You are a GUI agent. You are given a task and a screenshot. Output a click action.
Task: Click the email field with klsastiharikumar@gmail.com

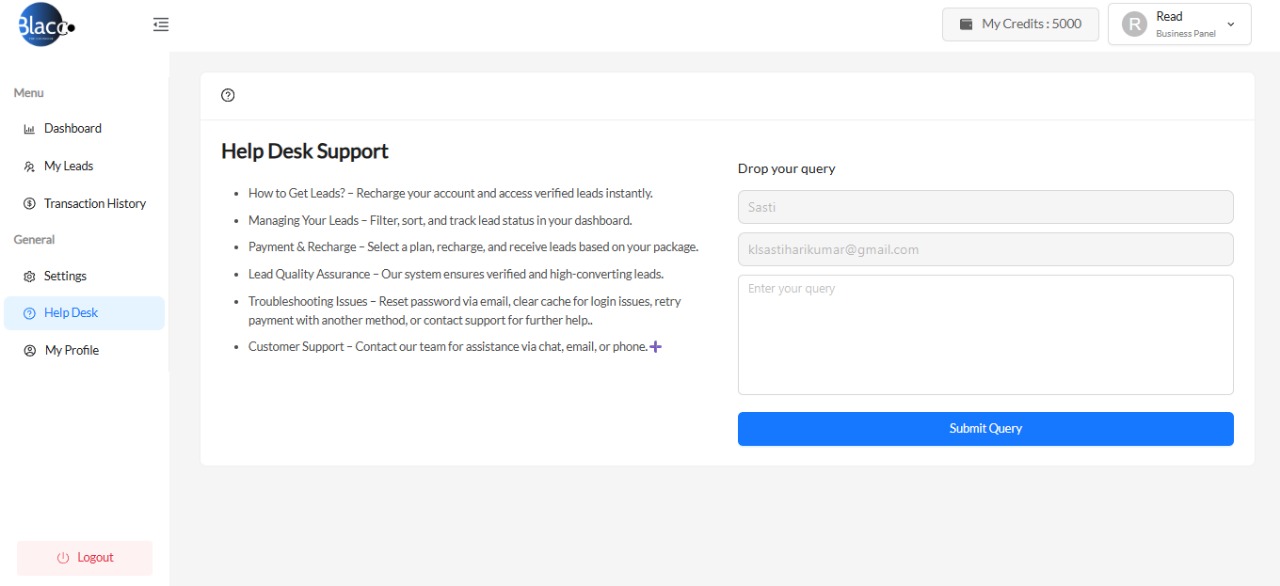pyautogui.click(x=985, y=249)
